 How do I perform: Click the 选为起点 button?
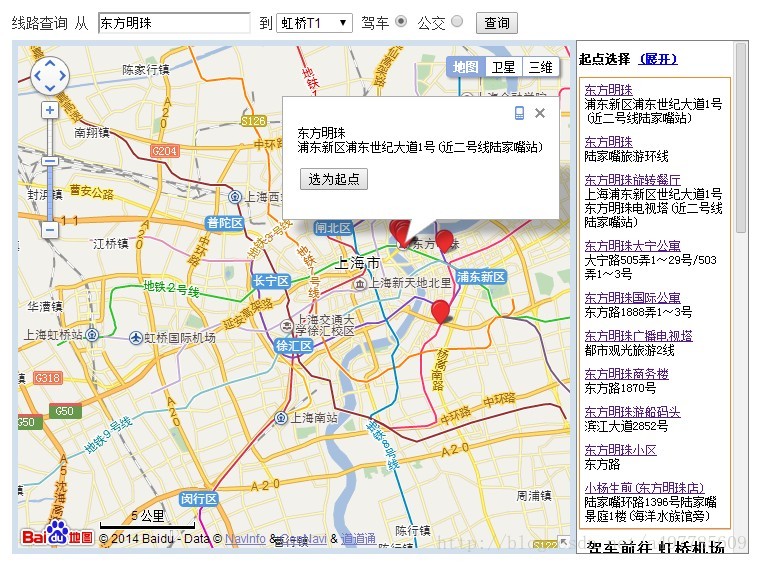tap(334, 179)
